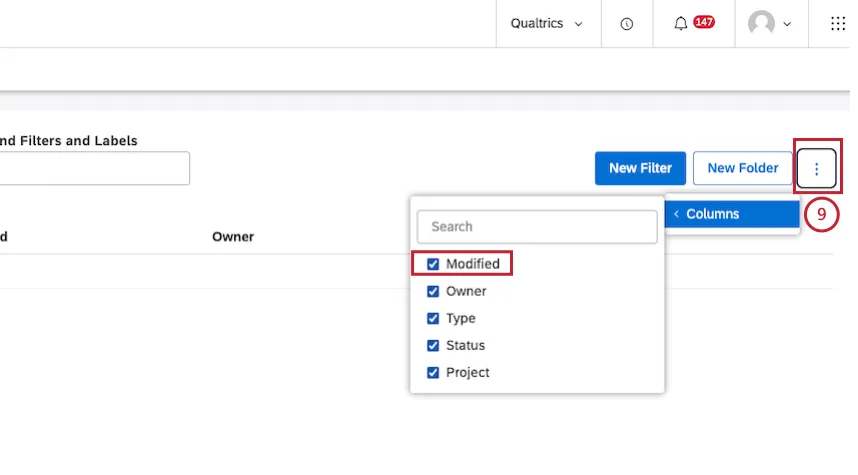Screen dimensions: 858x475
Task: Toggle the Project column checkbox
Action: click(x=433, y=372)
